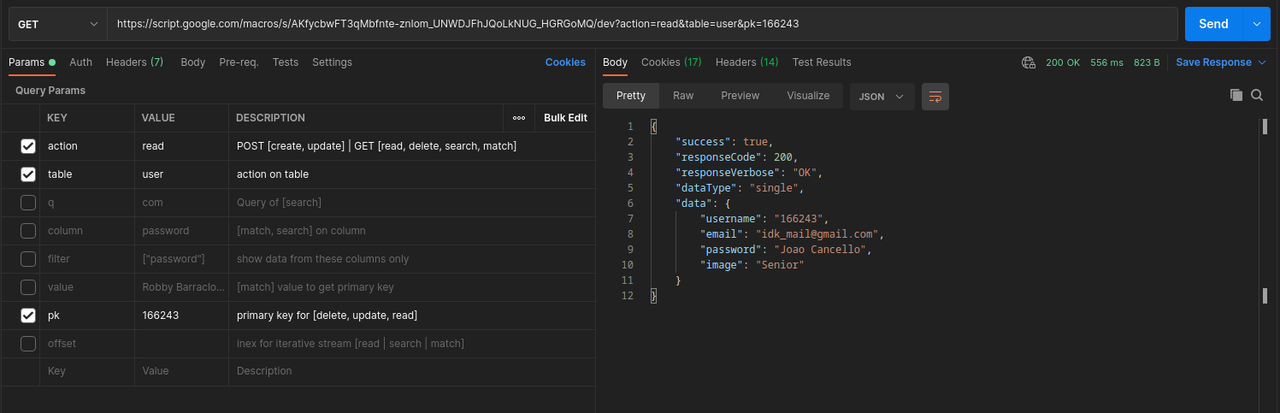The width and height of the screenshot is (1280, 413).
Task: Expand the Send button arrow options
Action: pyautogui.click(x=1257, y=23)
